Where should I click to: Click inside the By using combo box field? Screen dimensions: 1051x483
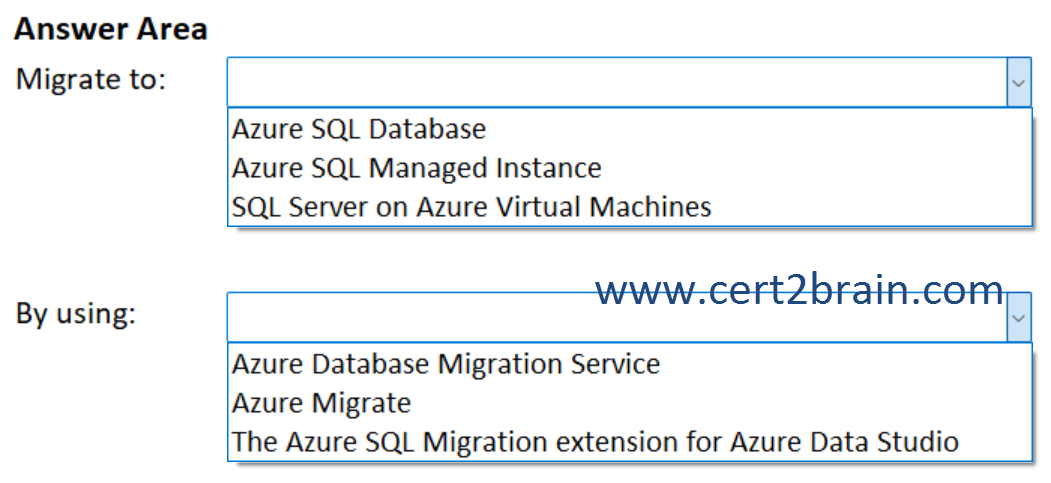[x=617, y=318]
